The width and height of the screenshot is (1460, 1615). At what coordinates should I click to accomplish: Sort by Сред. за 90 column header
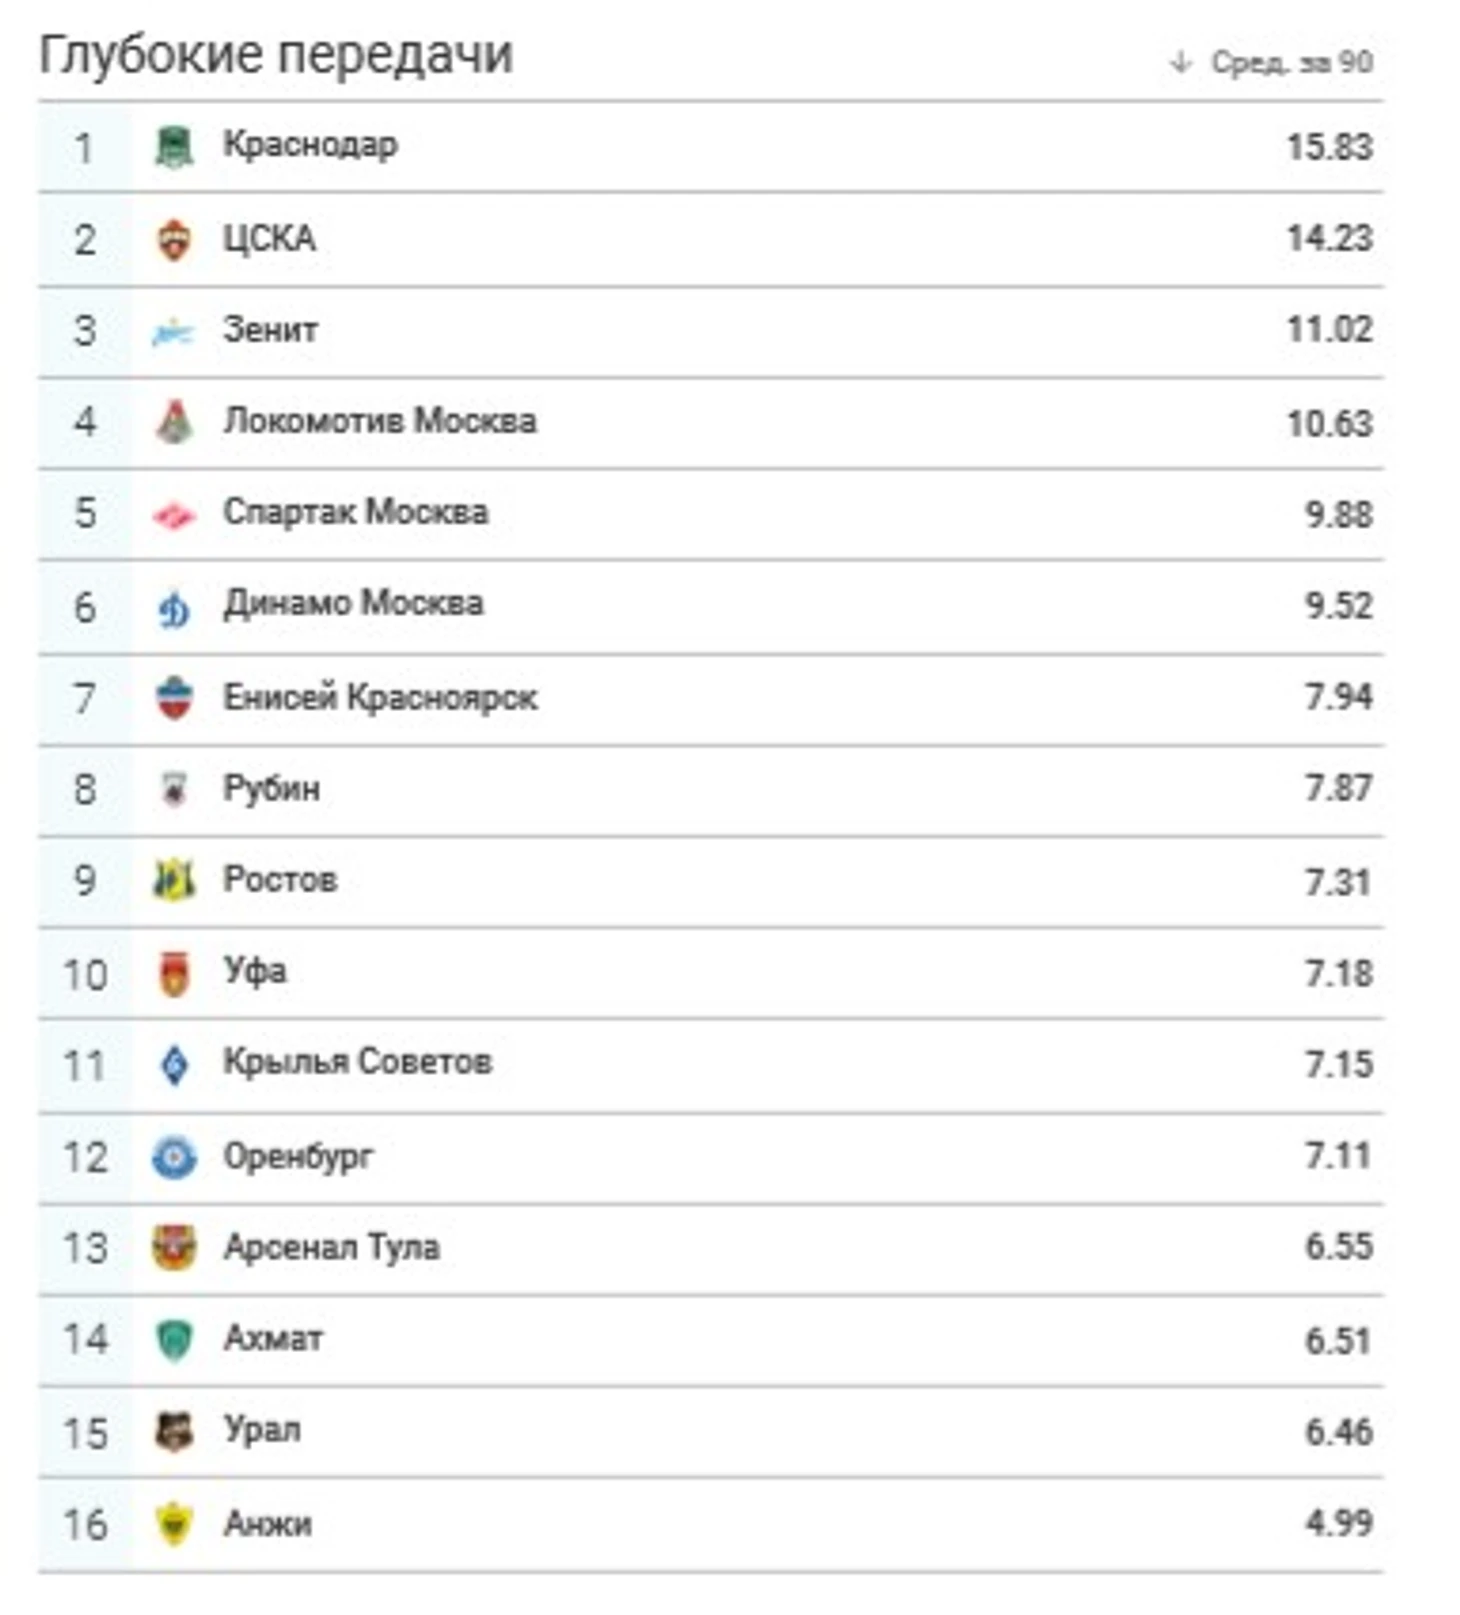pos(1291,62)
